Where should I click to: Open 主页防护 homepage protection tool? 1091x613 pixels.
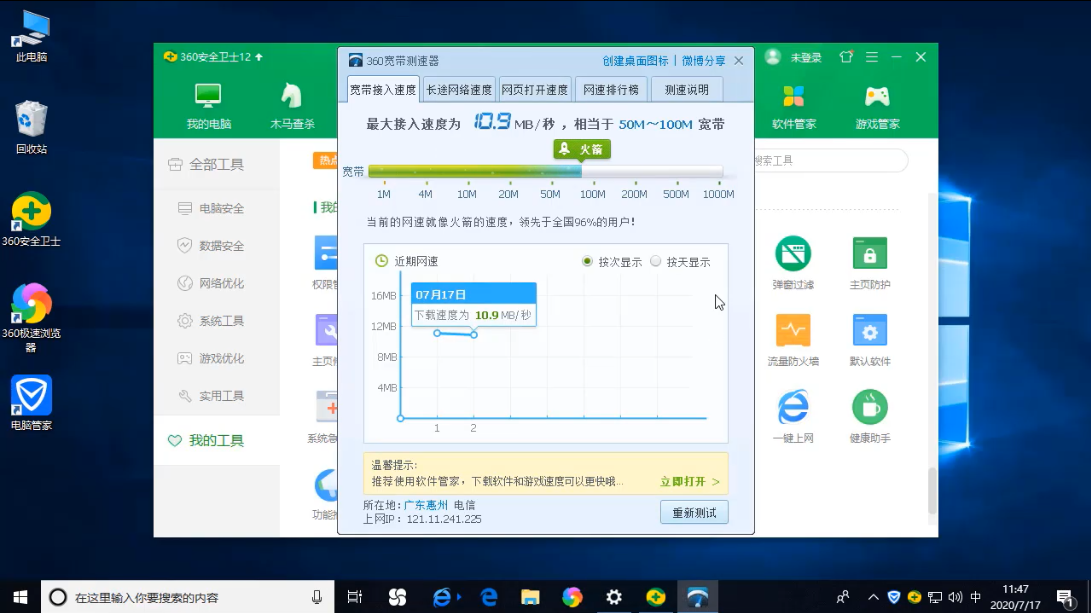[869, 254]
